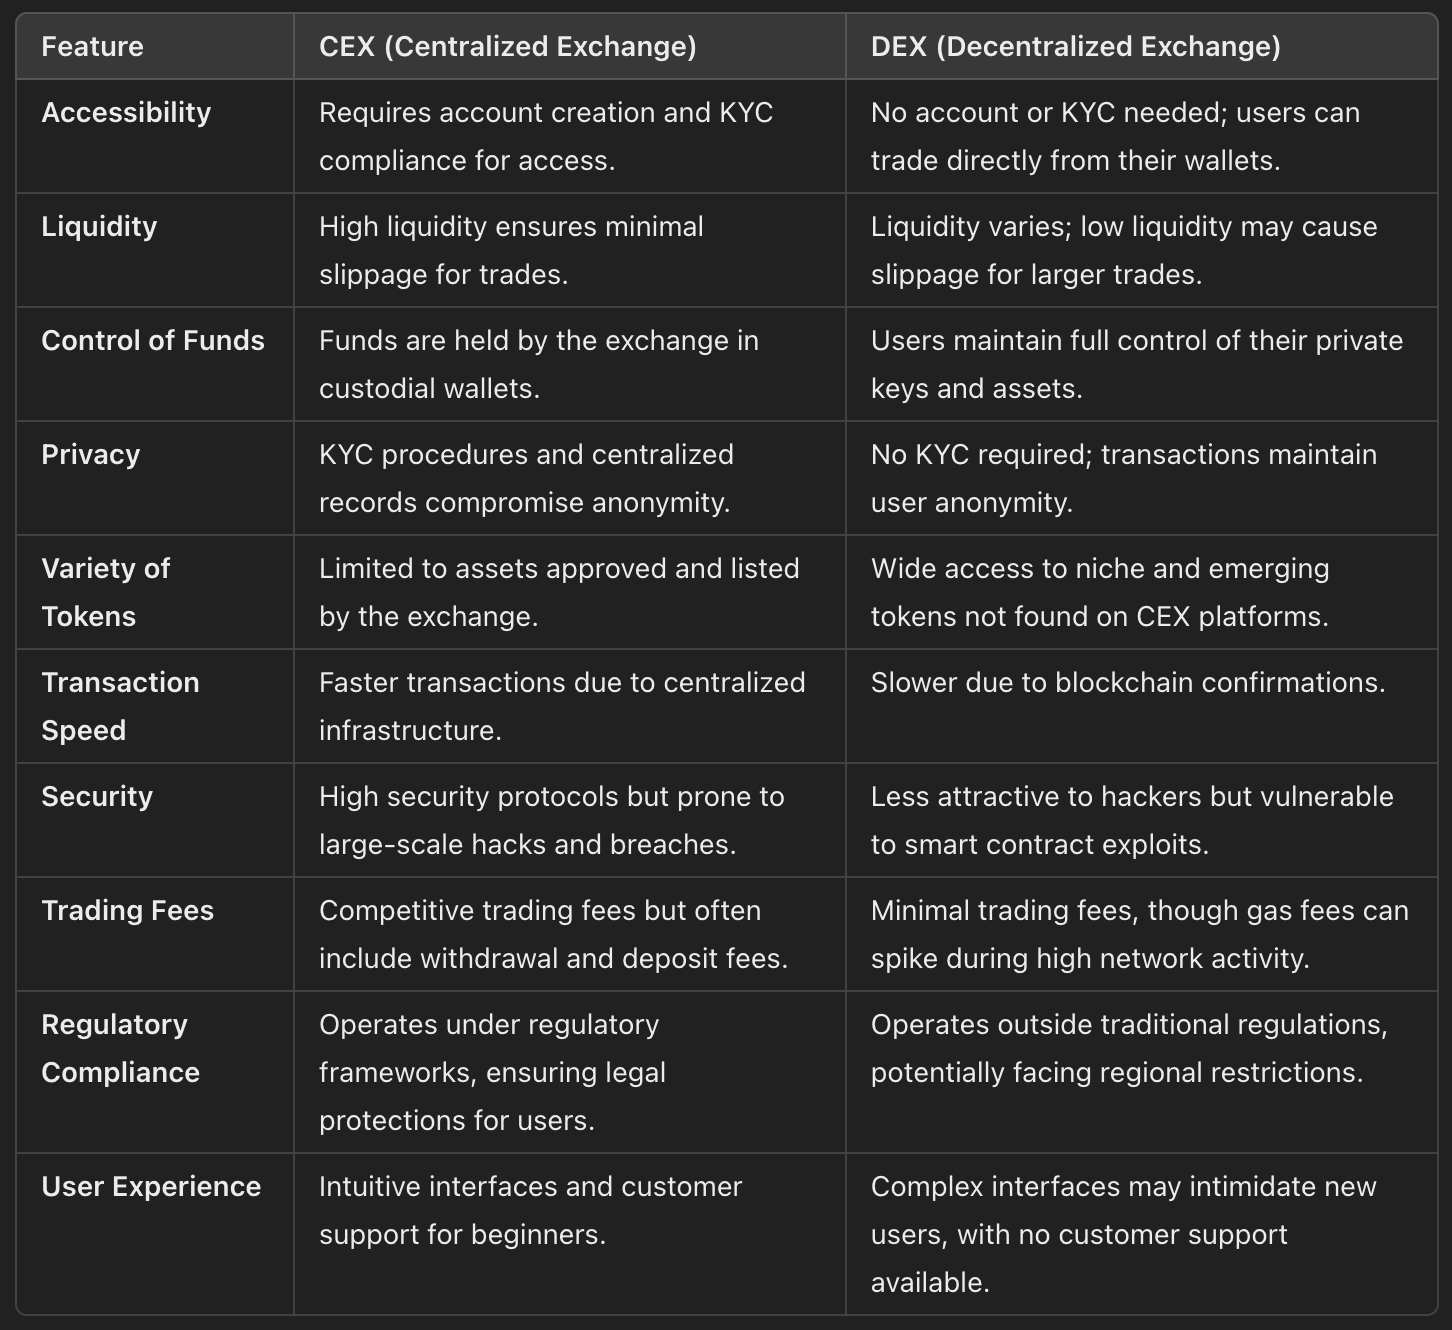Select the Transaction Speed row label
The width and height of the screenshot is (1452, 1330).
(x=120, y=706)
